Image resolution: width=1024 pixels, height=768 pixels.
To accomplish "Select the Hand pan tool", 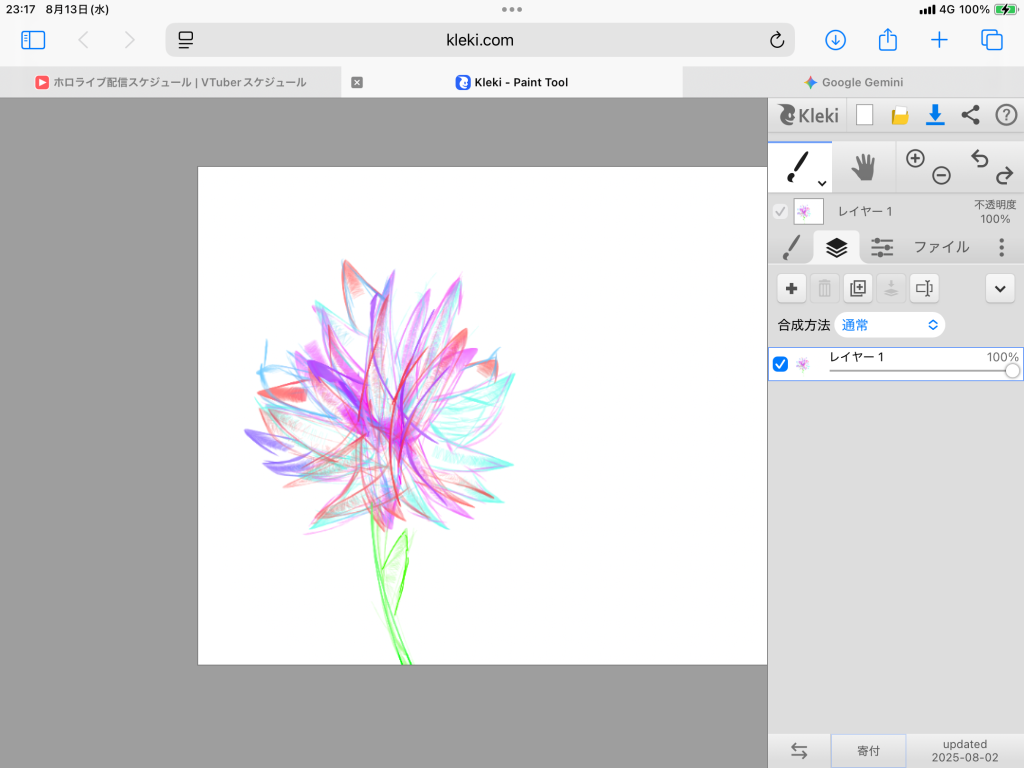I will coord(863,167).
